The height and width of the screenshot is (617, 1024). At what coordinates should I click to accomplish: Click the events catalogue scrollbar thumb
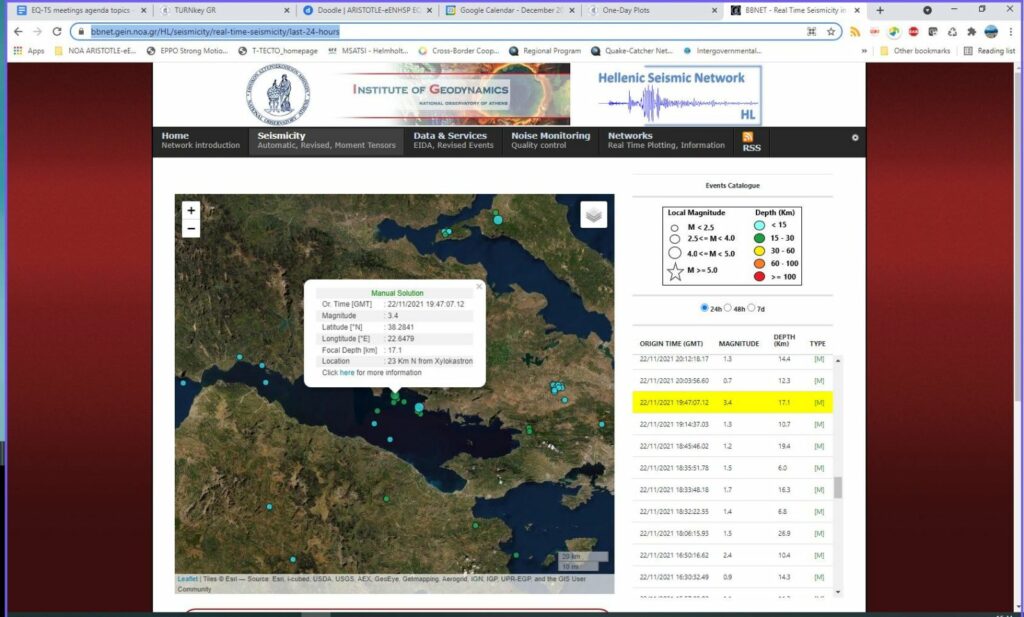point(838,487)
